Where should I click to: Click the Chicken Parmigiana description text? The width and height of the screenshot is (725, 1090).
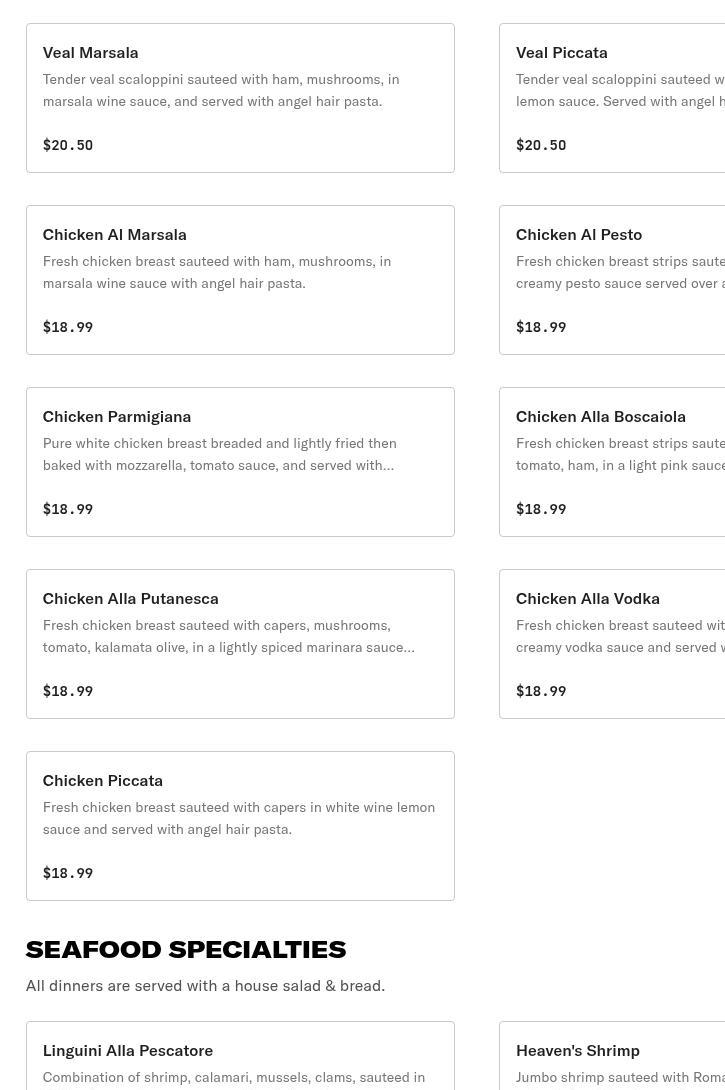click(x=219, y=454)
